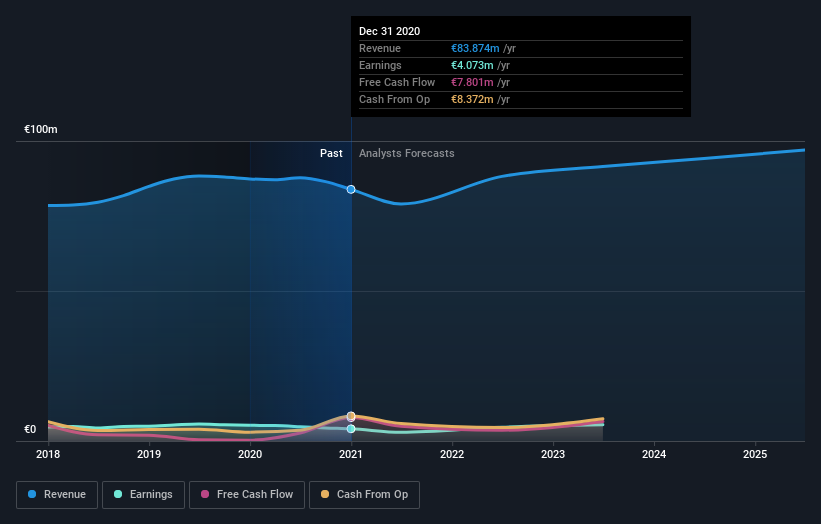Click the 2023 x-axis label
Screen dimensions: 821x524
553,454
